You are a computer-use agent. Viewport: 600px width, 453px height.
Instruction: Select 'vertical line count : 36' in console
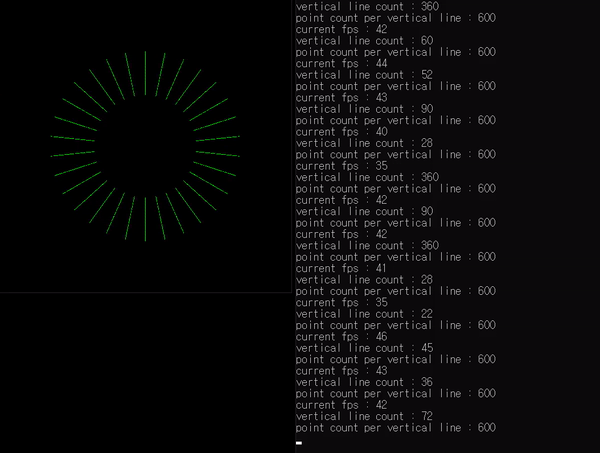pos(364,382)
